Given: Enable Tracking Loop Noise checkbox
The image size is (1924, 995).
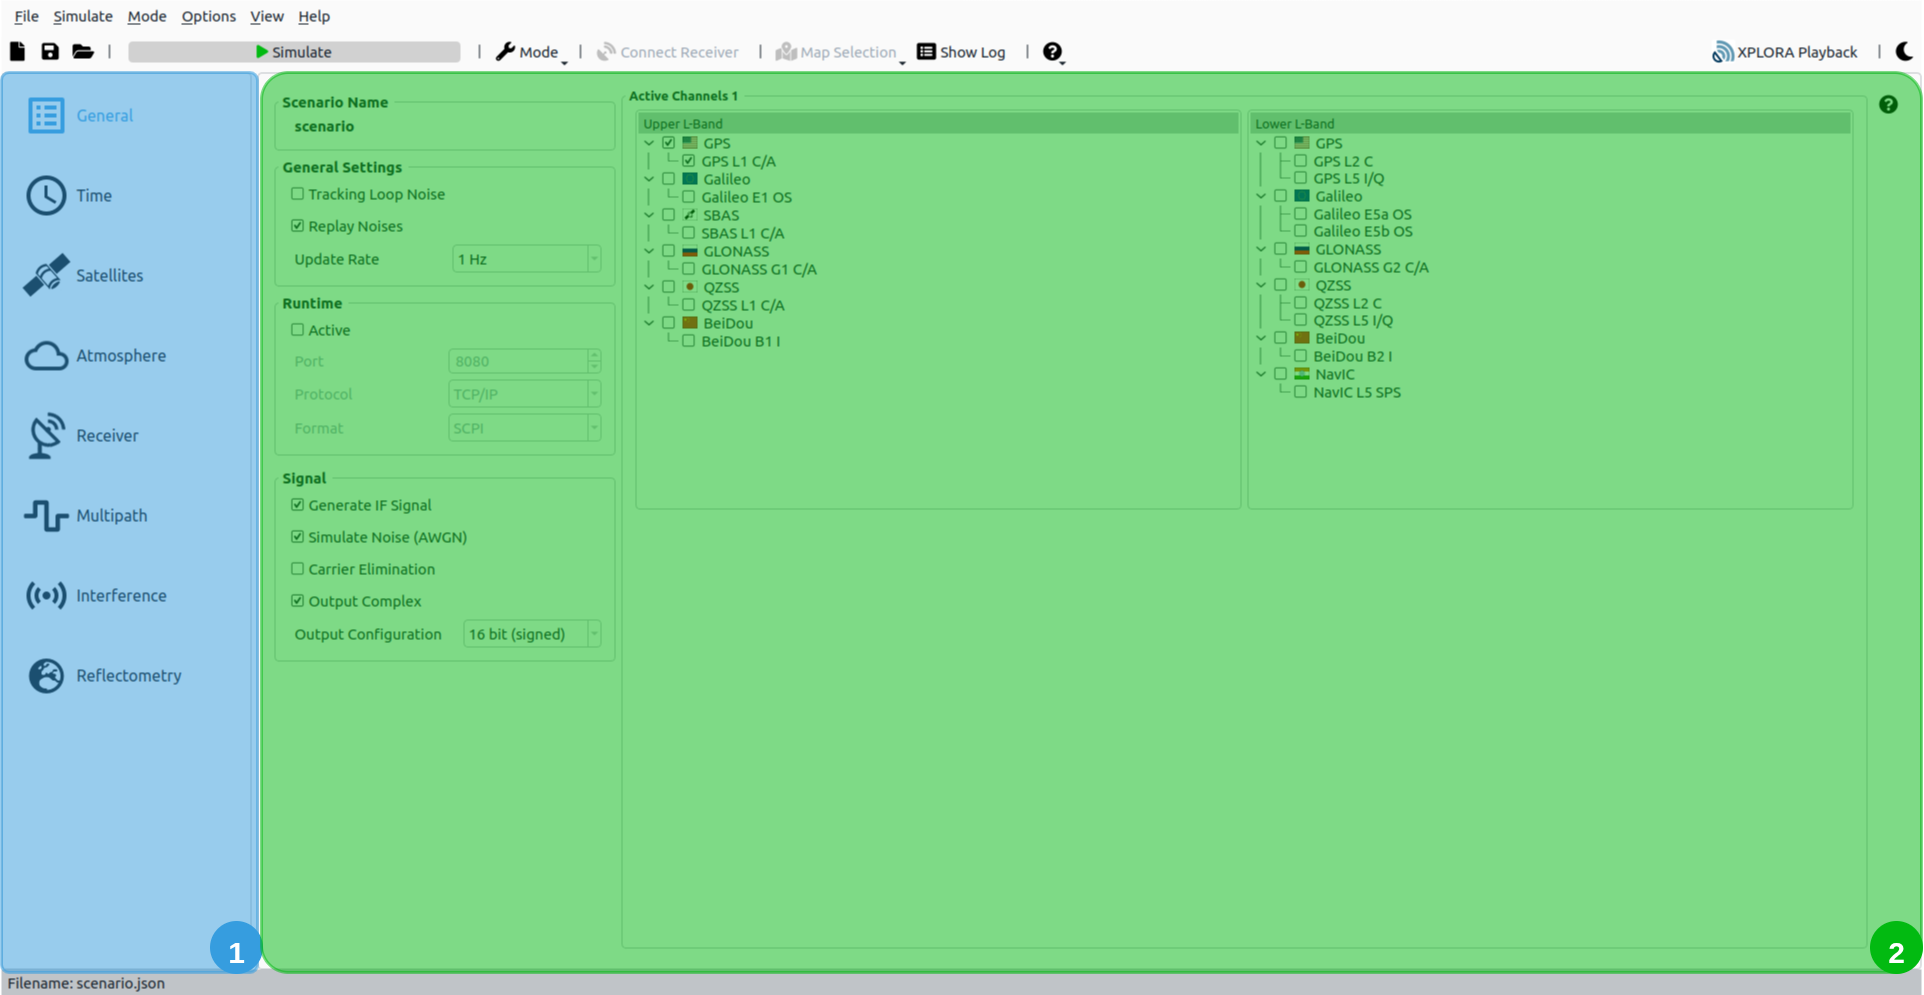Looking at the screenshot, I should pyautogui.click(x=297, y=194).
